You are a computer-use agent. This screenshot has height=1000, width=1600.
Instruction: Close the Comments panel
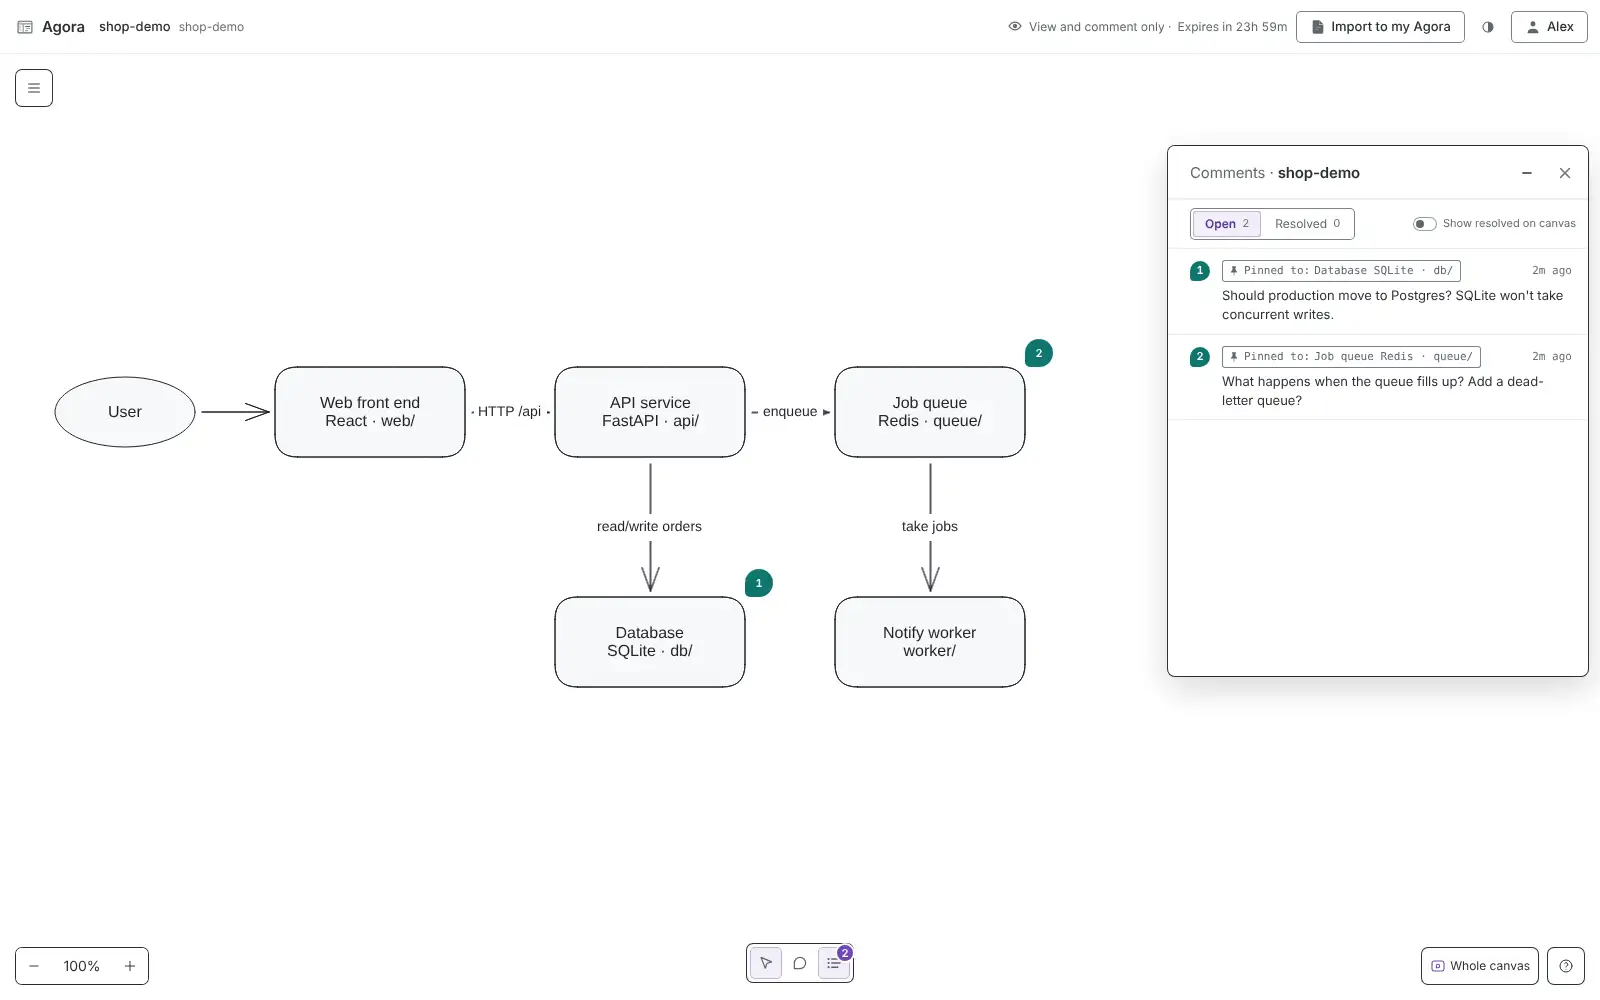pyautogui.click(x=1565, y=173)
